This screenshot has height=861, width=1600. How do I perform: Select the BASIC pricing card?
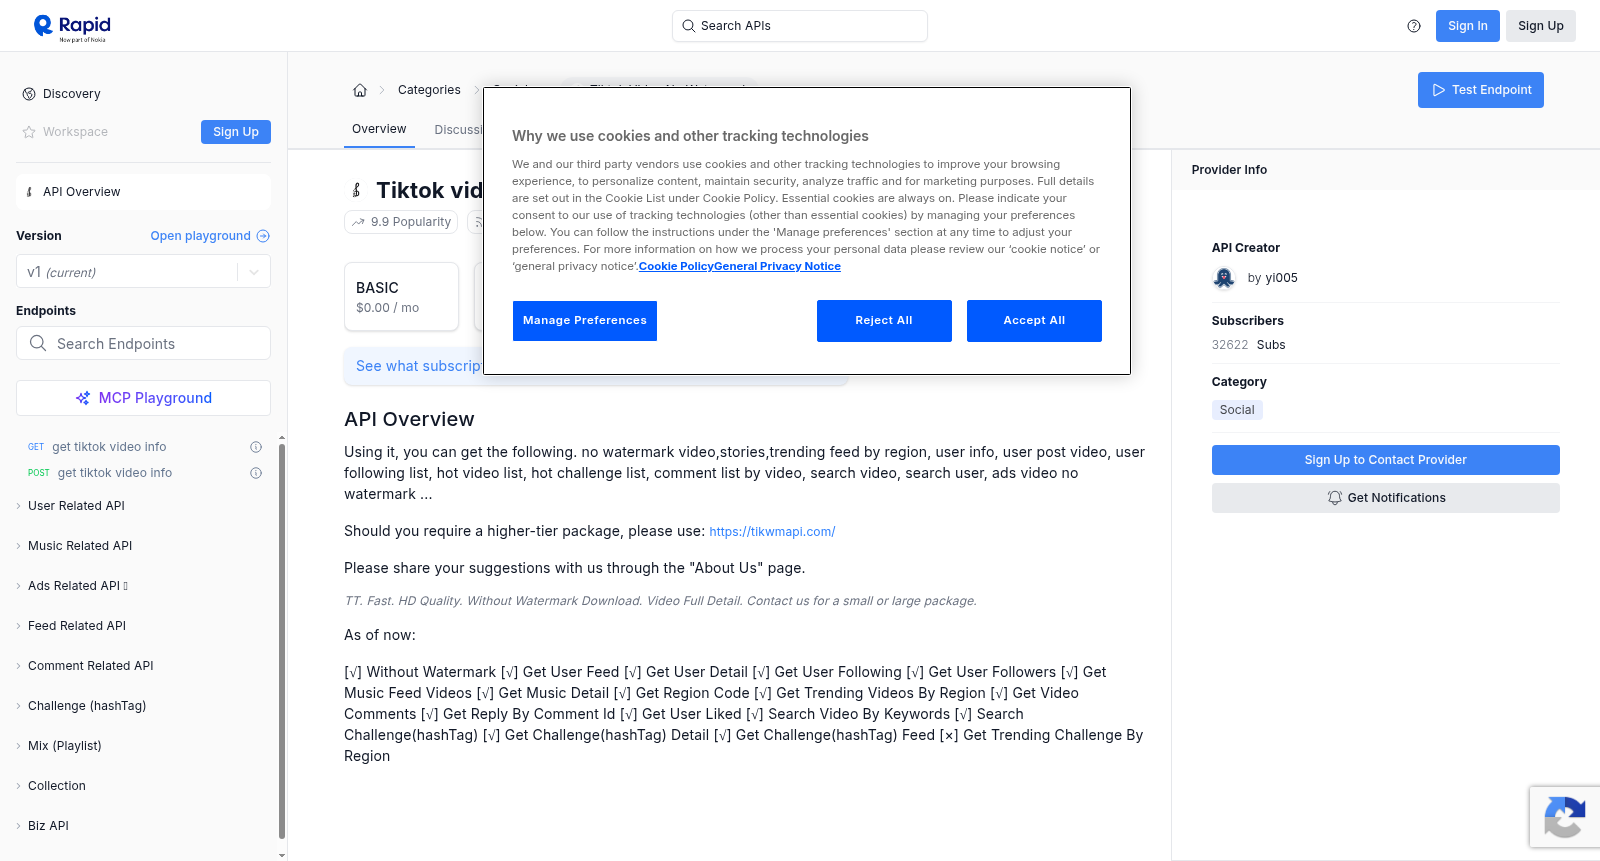(x=401, y=296)
